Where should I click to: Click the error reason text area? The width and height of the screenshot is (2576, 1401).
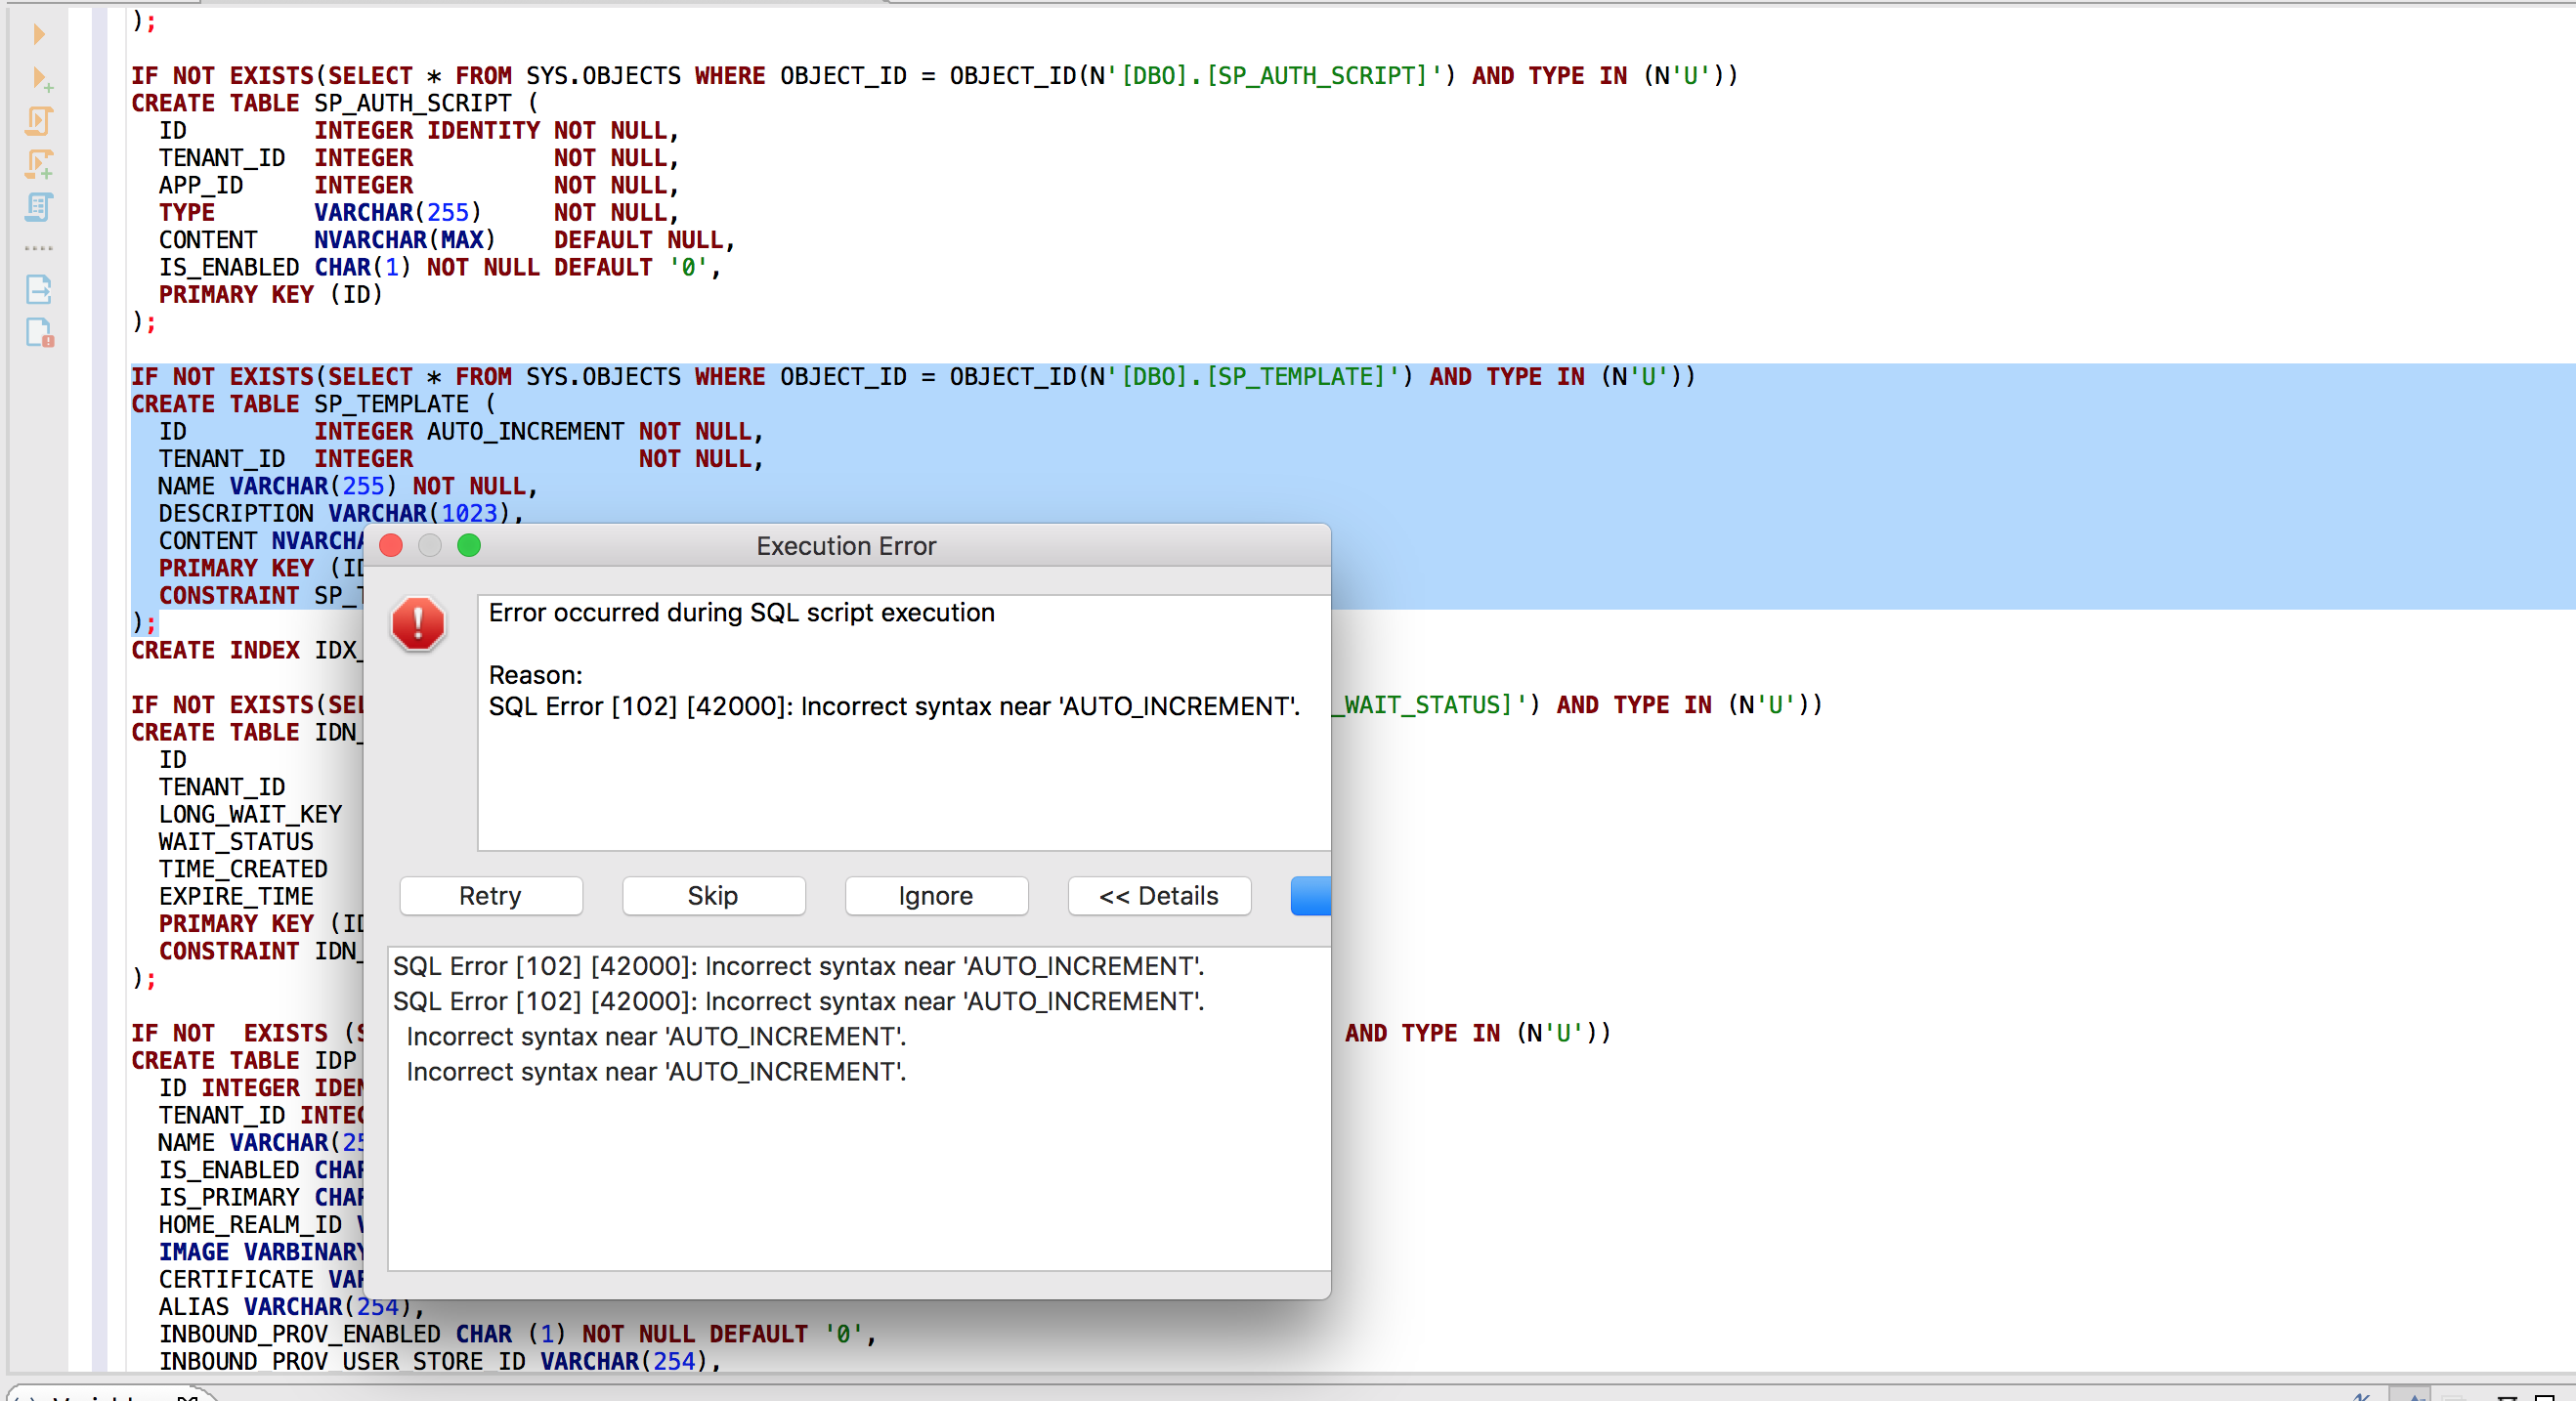900,770
